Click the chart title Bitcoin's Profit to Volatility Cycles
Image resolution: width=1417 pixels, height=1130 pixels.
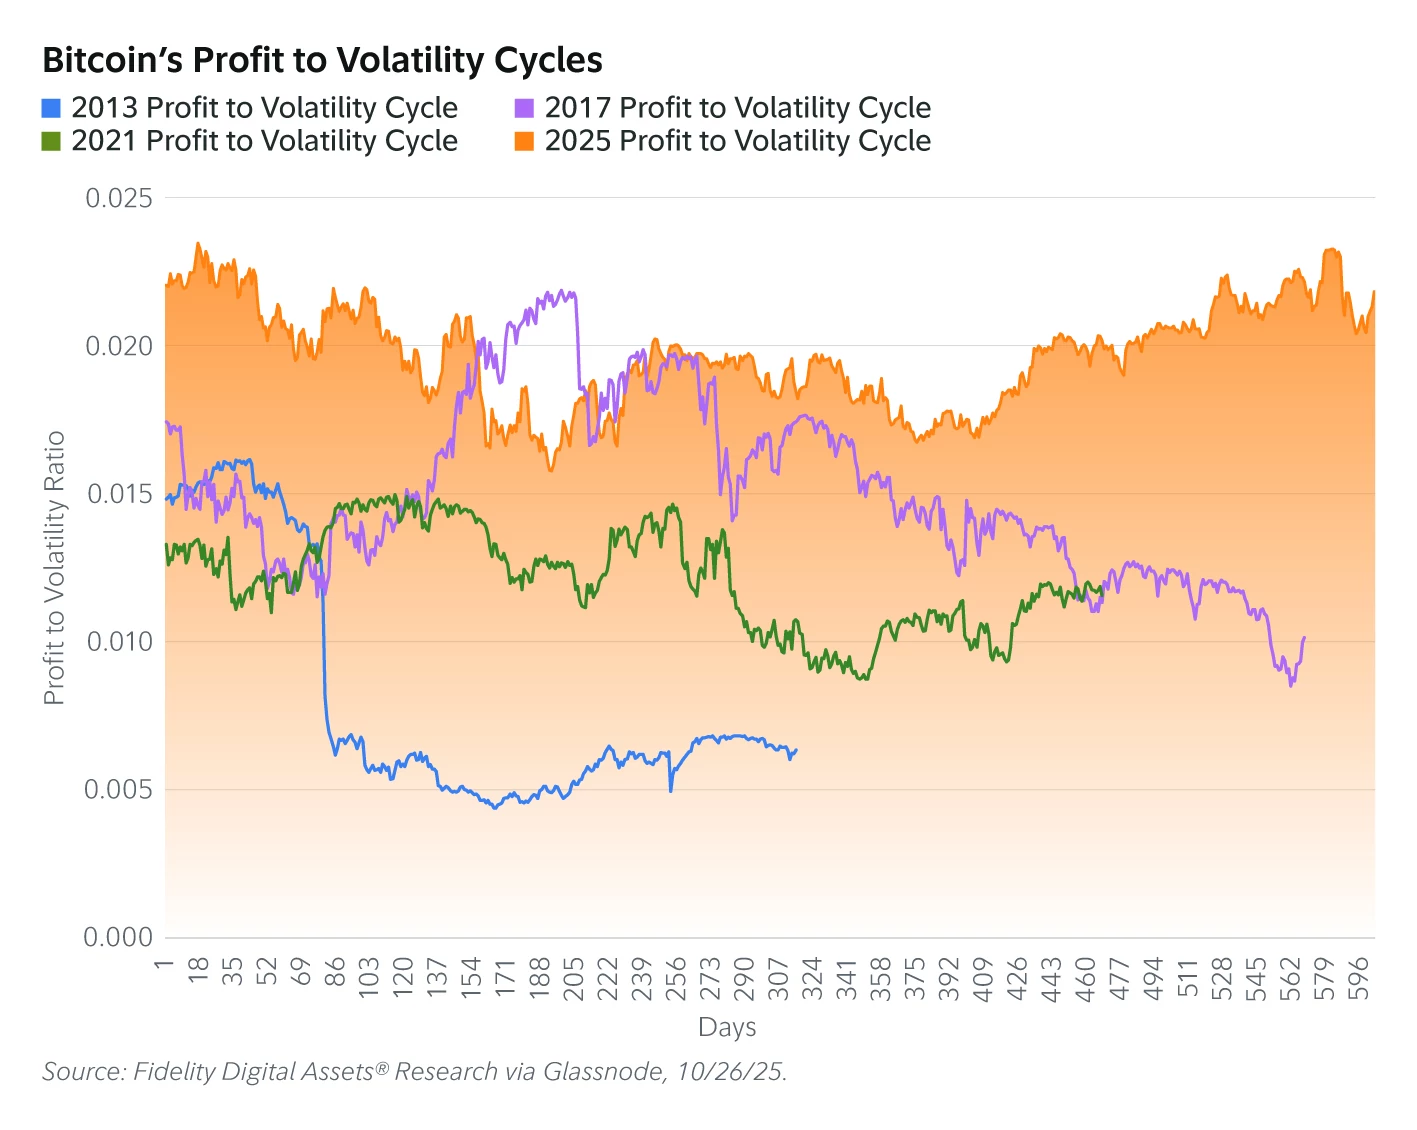(x=322, y=61)
